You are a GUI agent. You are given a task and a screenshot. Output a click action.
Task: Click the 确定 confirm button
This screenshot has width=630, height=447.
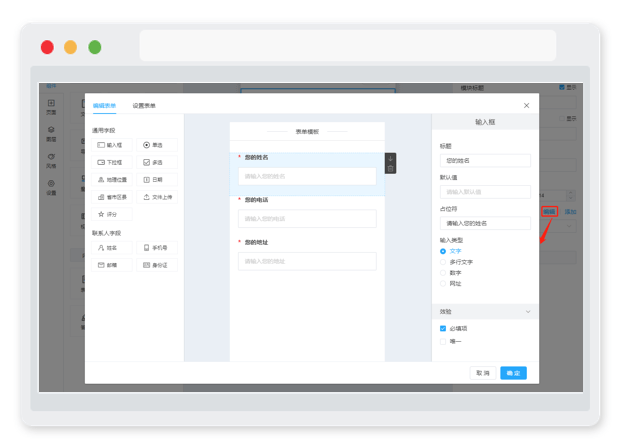[x=513, y=372]
